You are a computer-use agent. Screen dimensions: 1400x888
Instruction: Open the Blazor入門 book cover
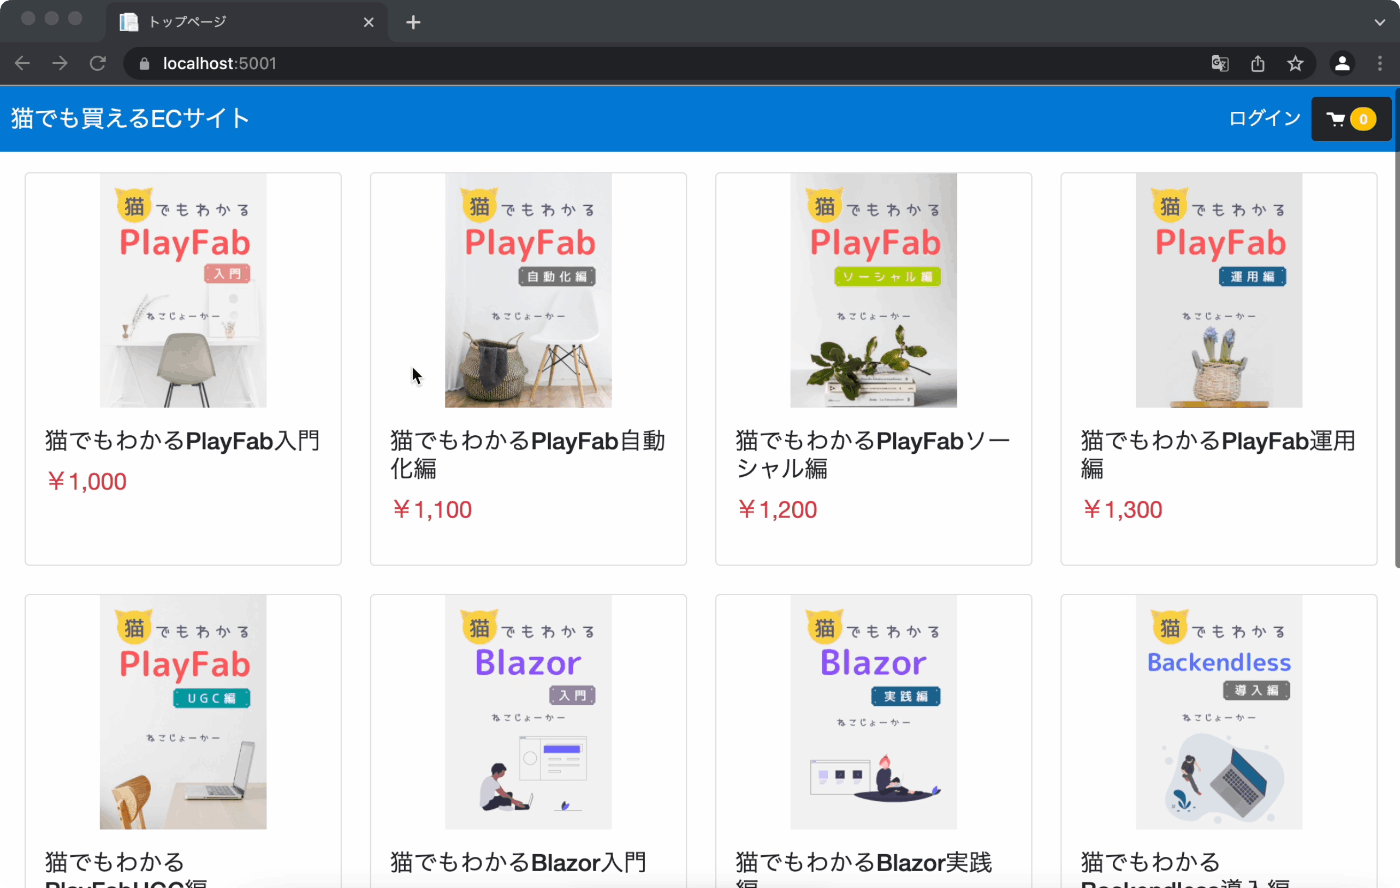[x=528, y=712]
